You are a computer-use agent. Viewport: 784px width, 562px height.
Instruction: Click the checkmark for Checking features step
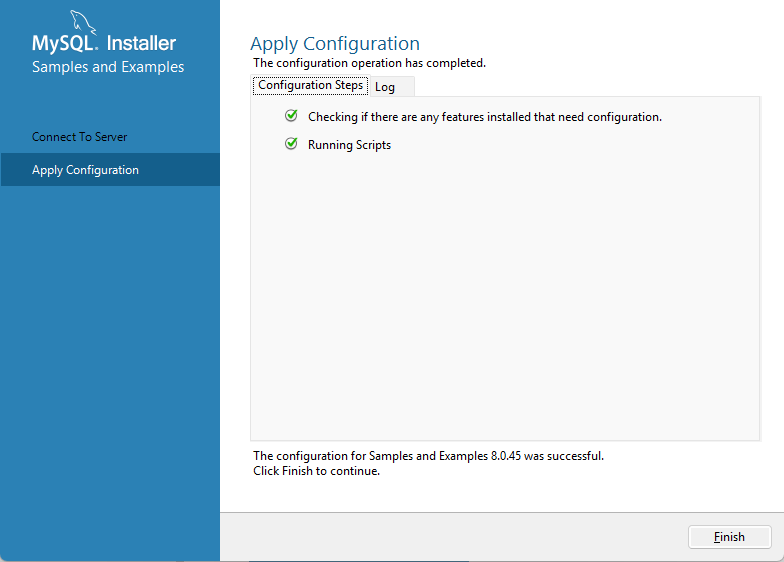pos(292,116)
